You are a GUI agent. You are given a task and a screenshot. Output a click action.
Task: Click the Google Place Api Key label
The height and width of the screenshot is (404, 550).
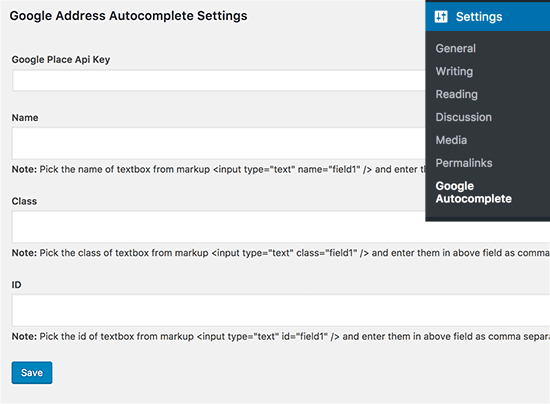[61, 60]
